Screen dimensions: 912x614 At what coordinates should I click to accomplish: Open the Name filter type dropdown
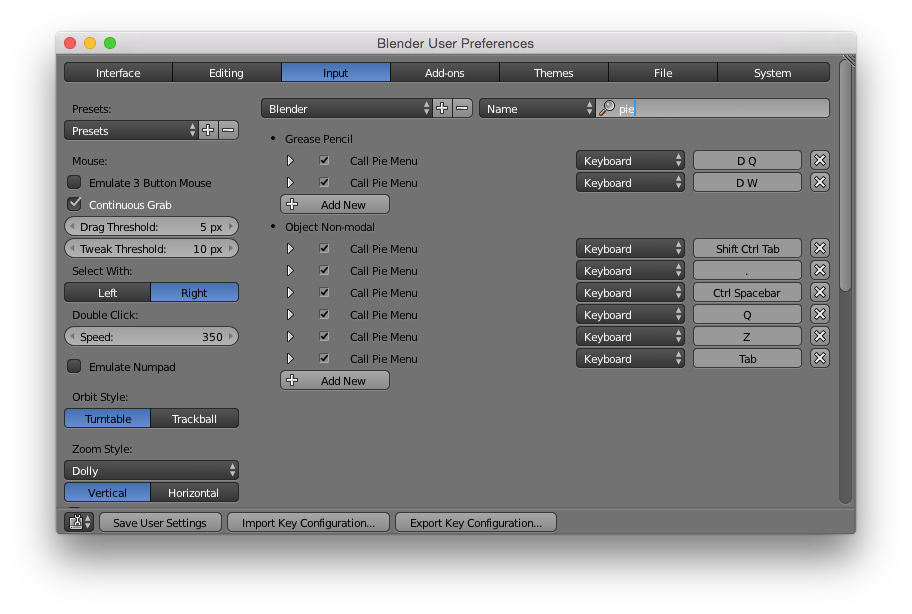[537, 108]
